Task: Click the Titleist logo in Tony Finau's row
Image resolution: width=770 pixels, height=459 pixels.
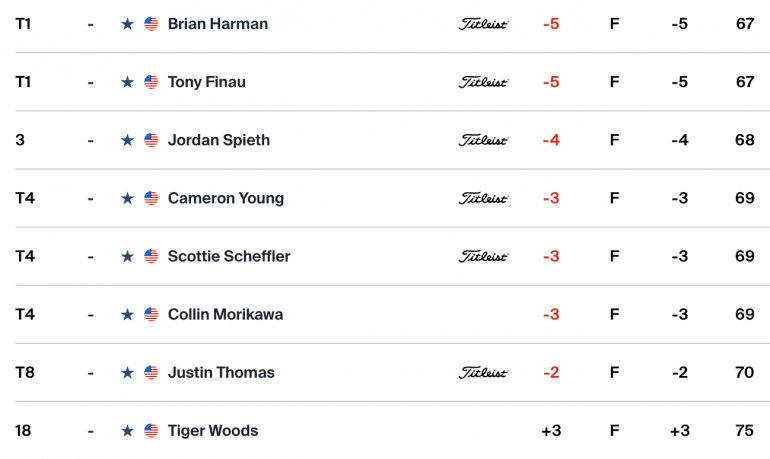Action: (x=483, y=82)
